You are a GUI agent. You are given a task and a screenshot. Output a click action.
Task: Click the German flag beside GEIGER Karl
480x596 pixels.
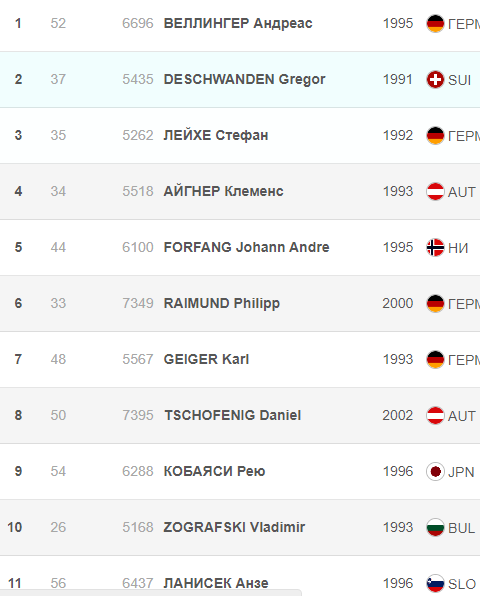click(435, 359)
